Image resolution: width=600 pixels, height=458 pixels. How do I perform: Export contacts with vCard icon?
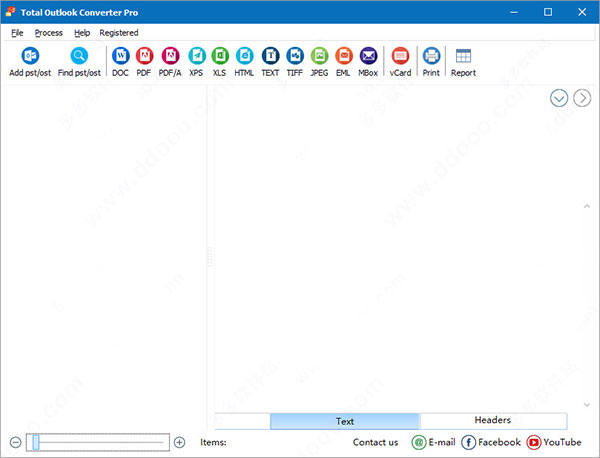click(400, 56)
